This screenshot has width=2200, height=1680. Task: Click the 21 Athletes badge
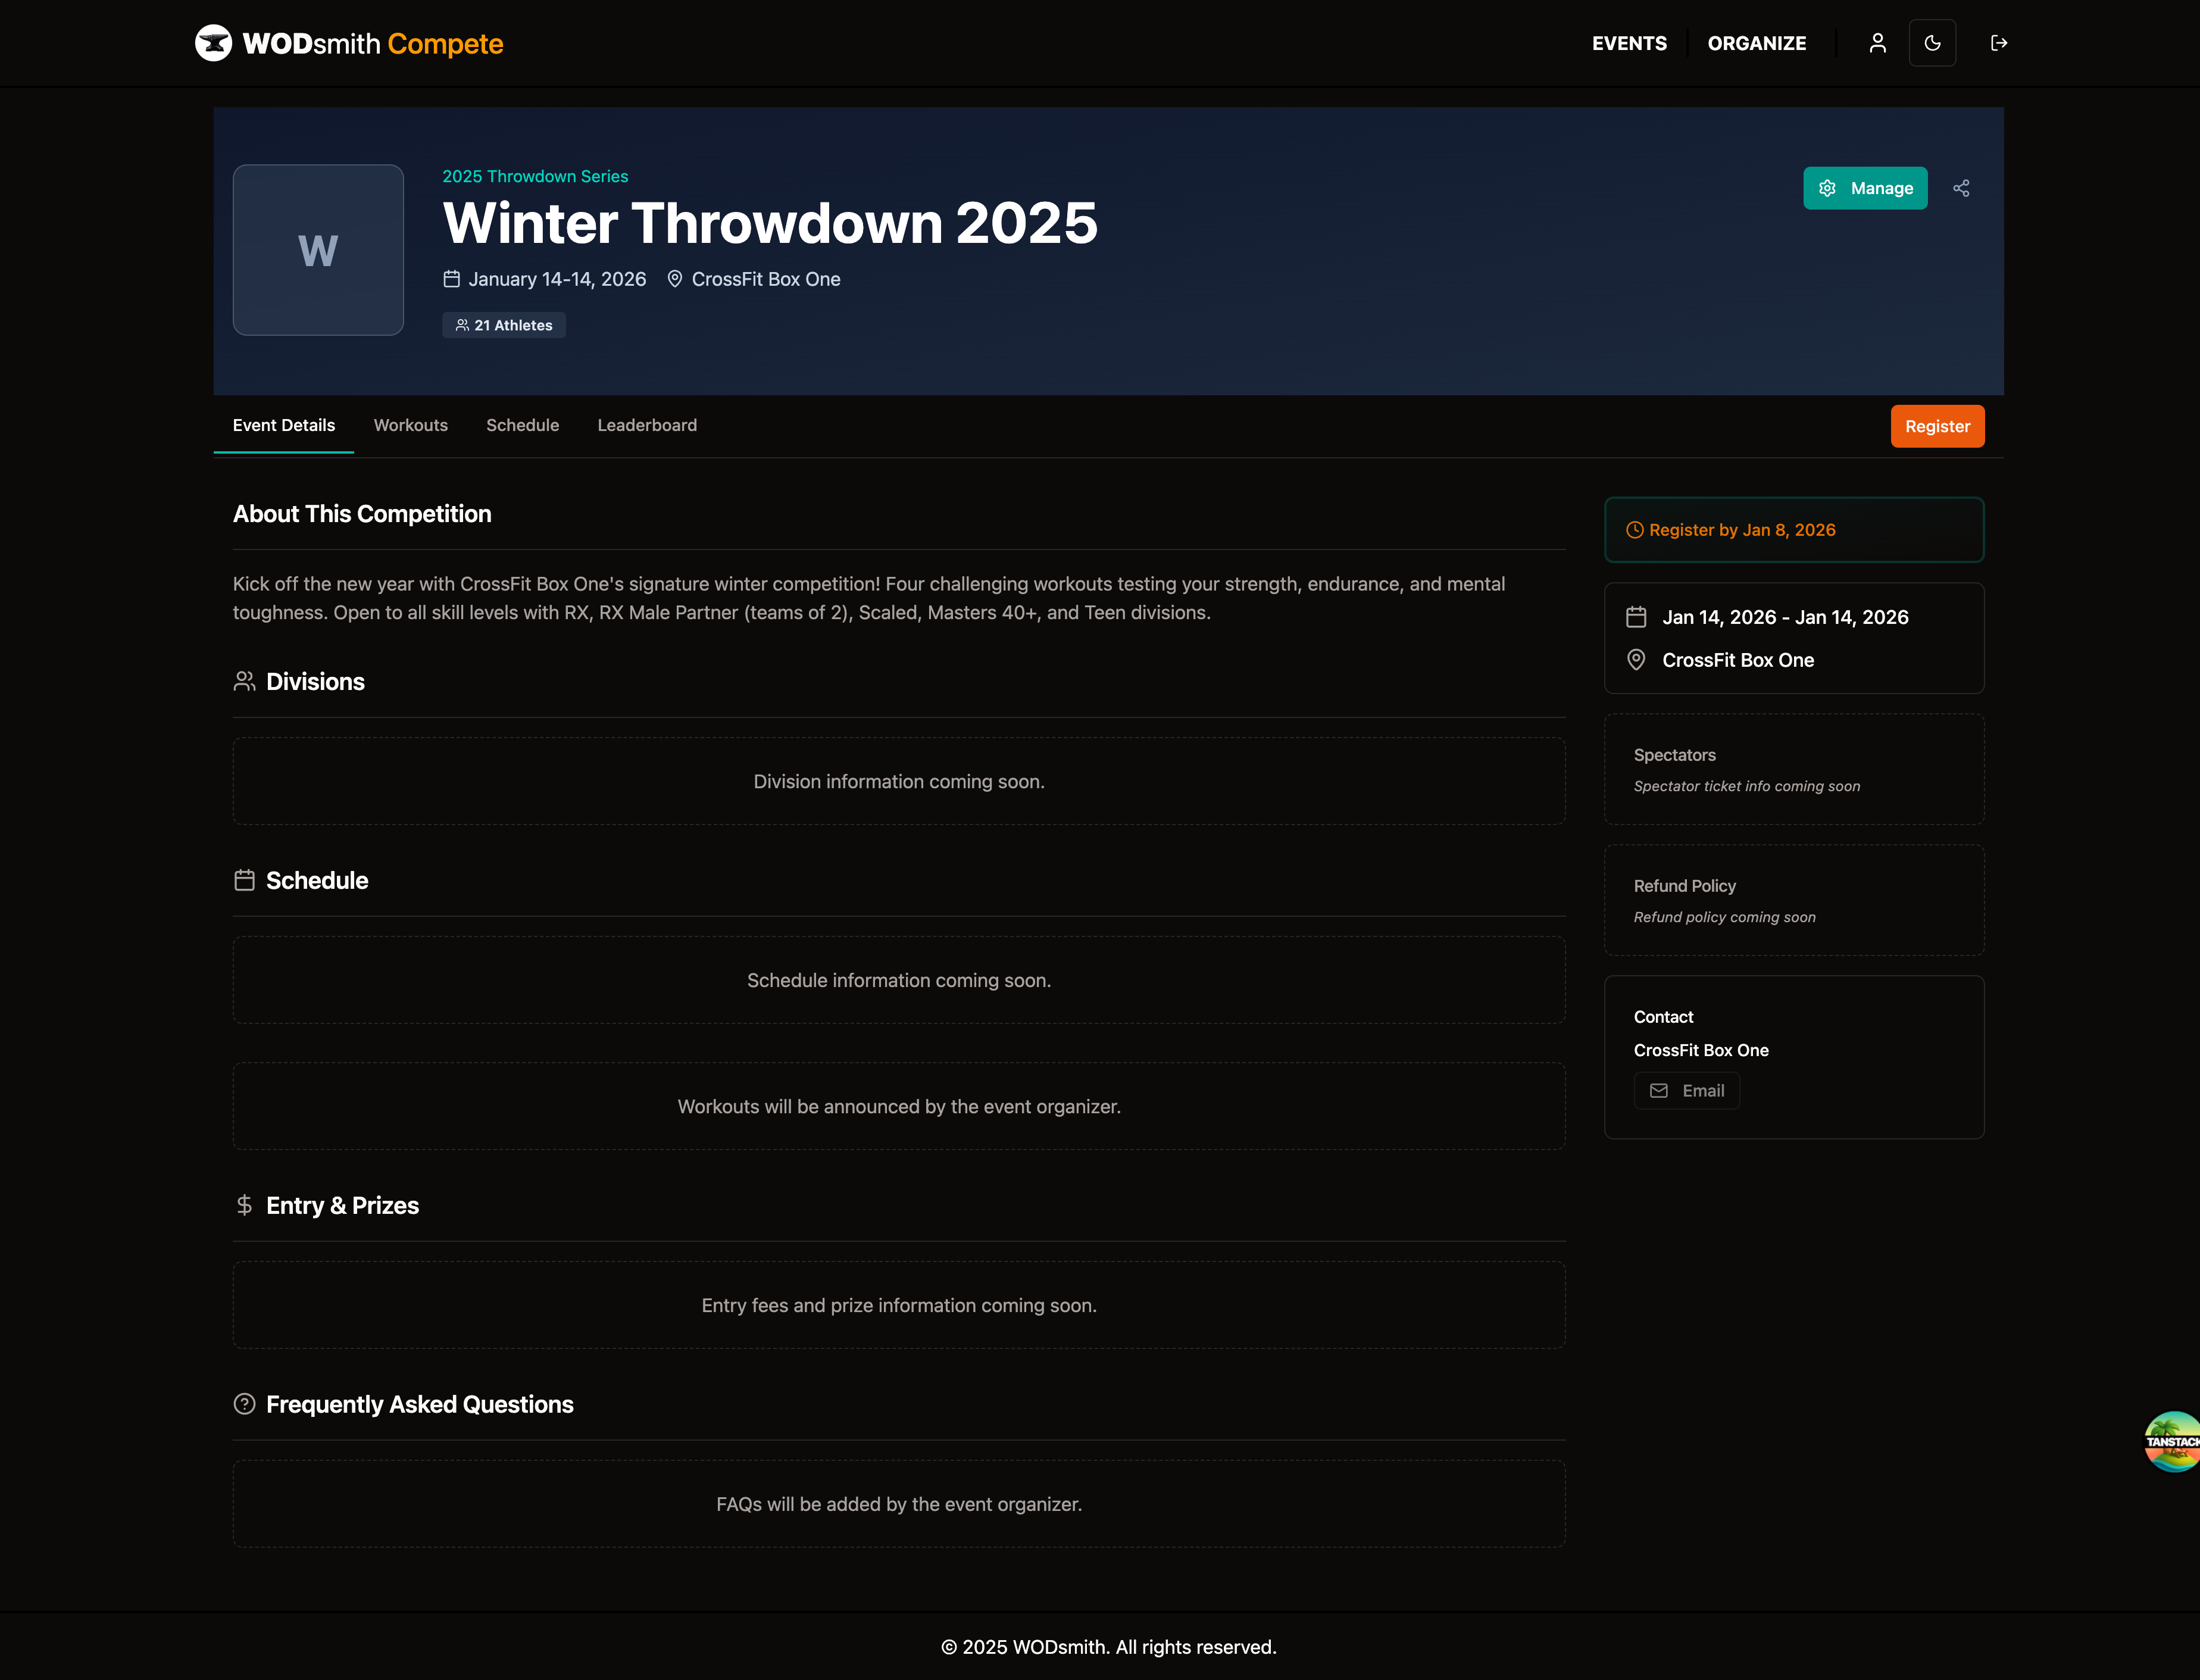(504, 325)
